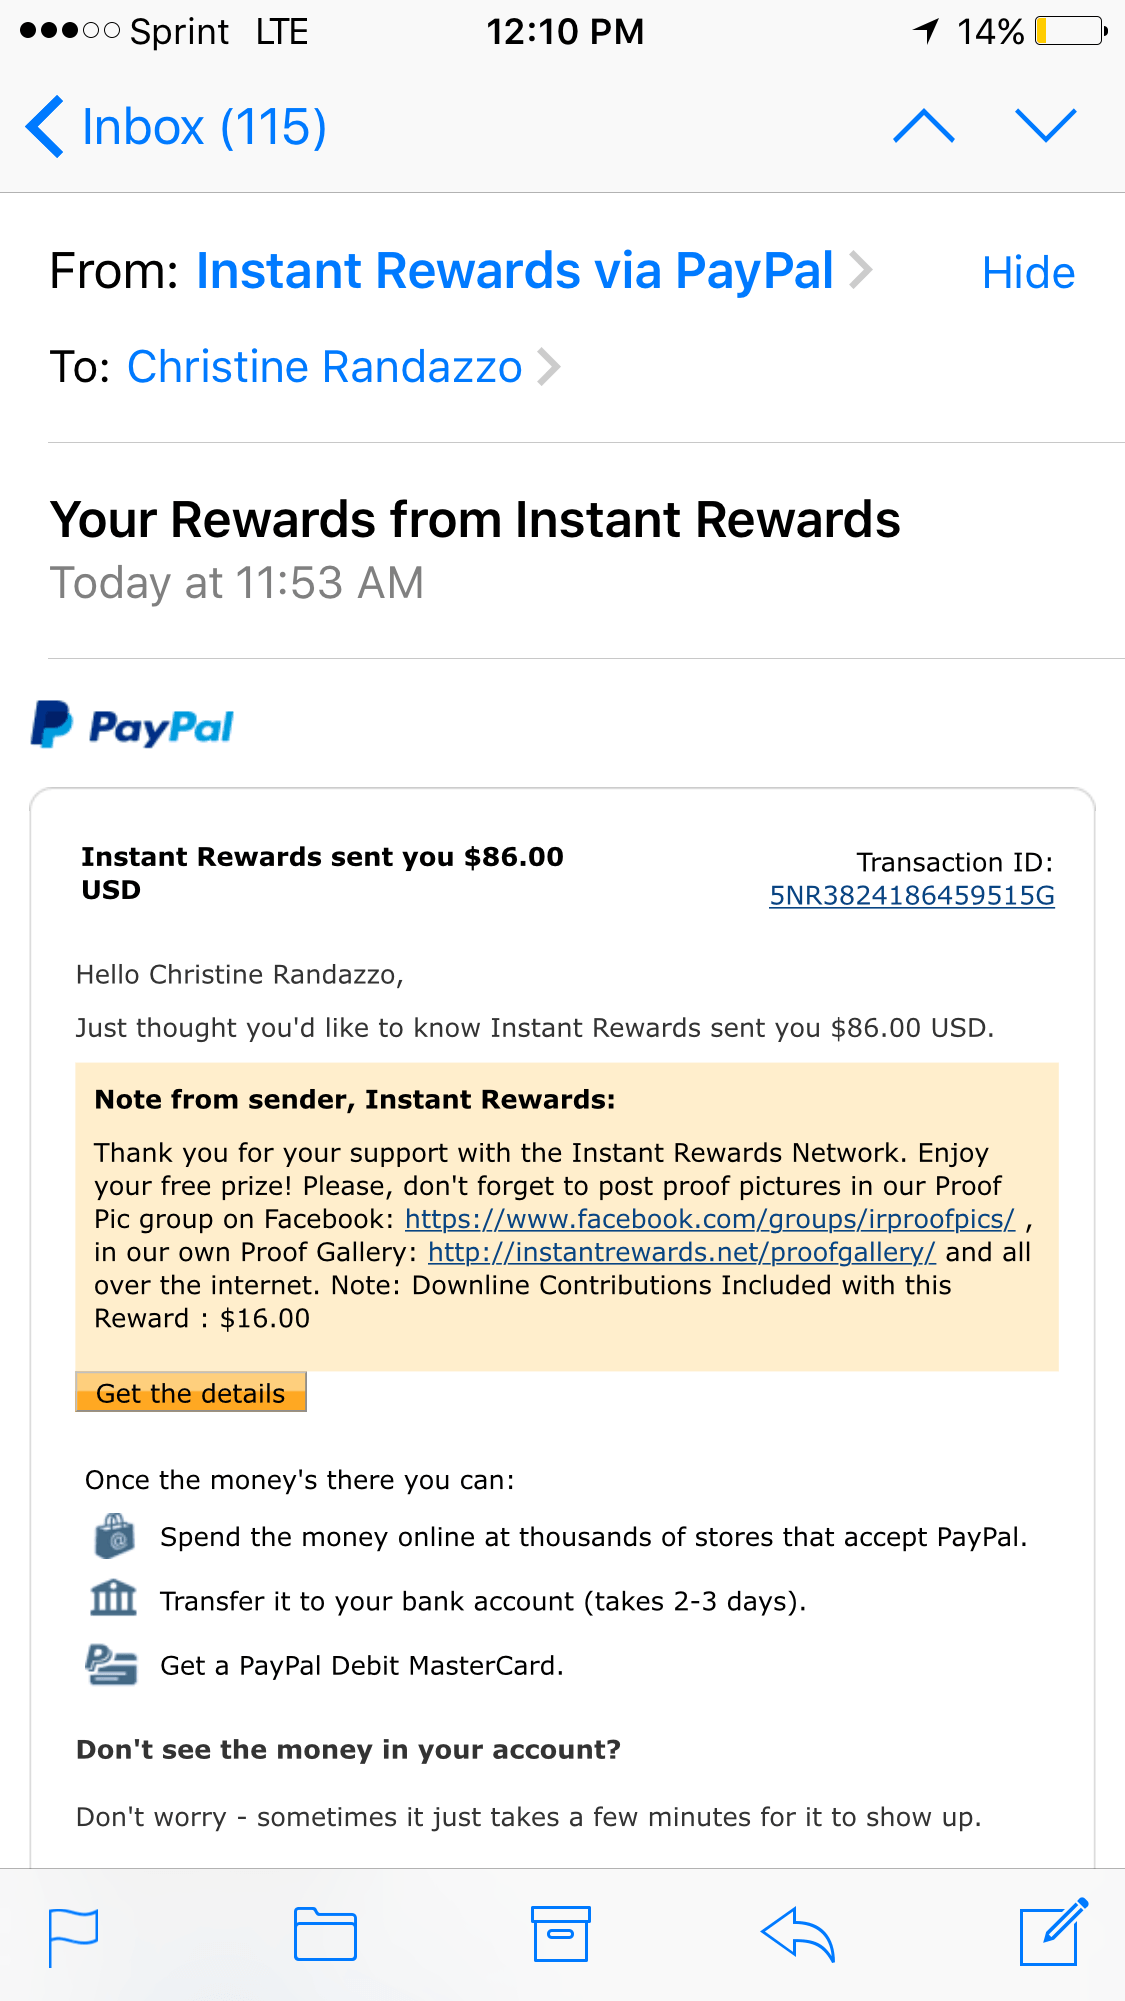Expand recipient Christine Randazzo details
The image size is (1125, 2001).
343,367
